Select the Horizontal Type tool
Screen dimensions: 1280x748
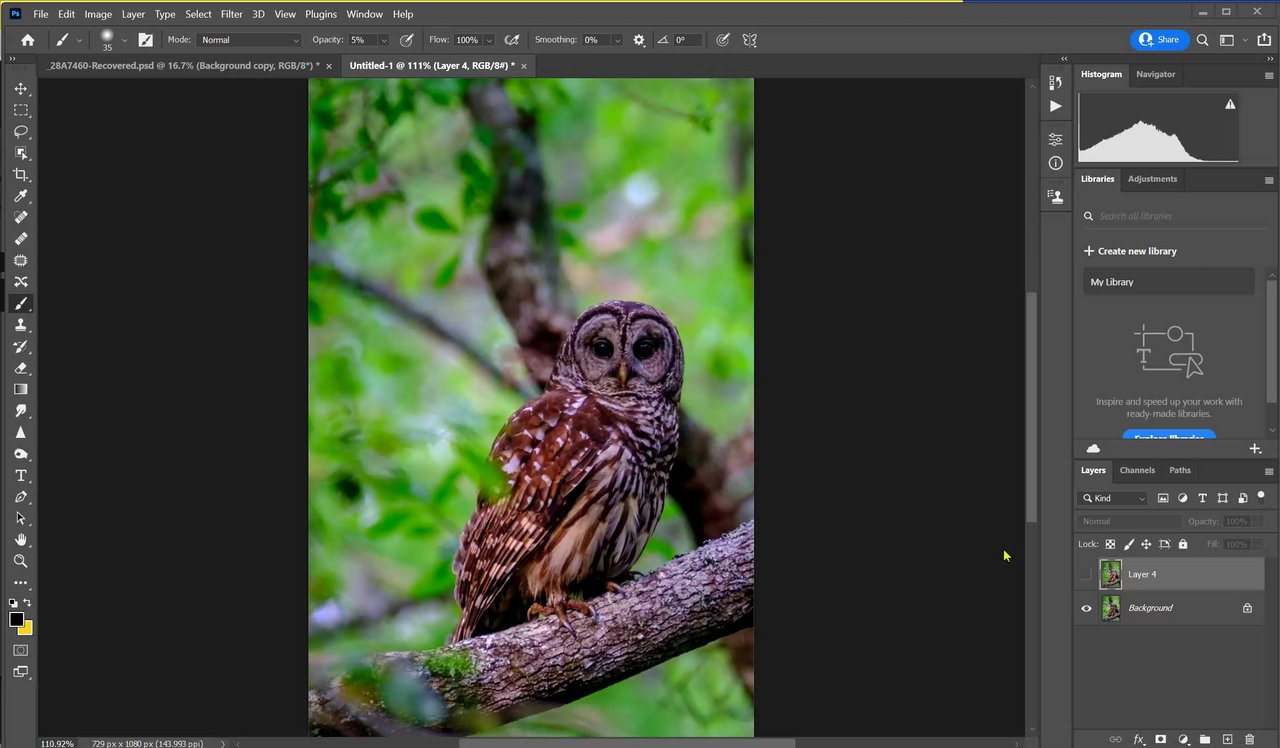(x=20, y=476)
